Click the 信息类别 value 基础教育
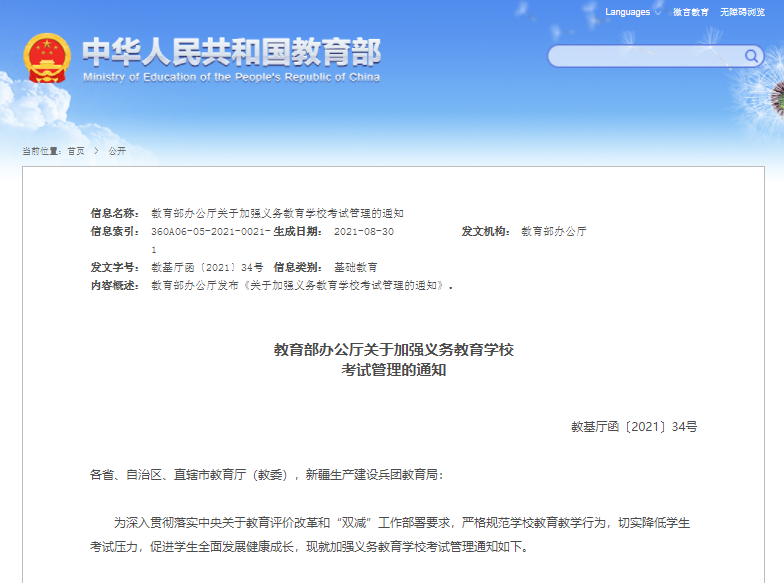Image resolution: width=784 pixels, height=583 pixels. (356, 267)
